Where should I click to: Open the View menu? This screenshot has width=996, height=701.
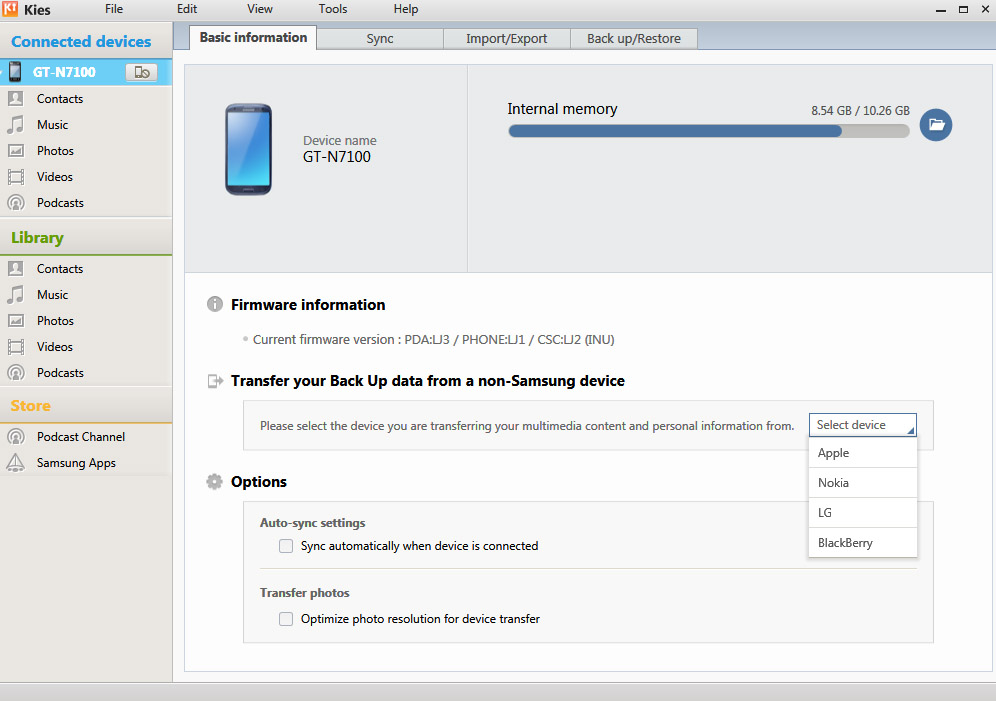coord(260,9)
